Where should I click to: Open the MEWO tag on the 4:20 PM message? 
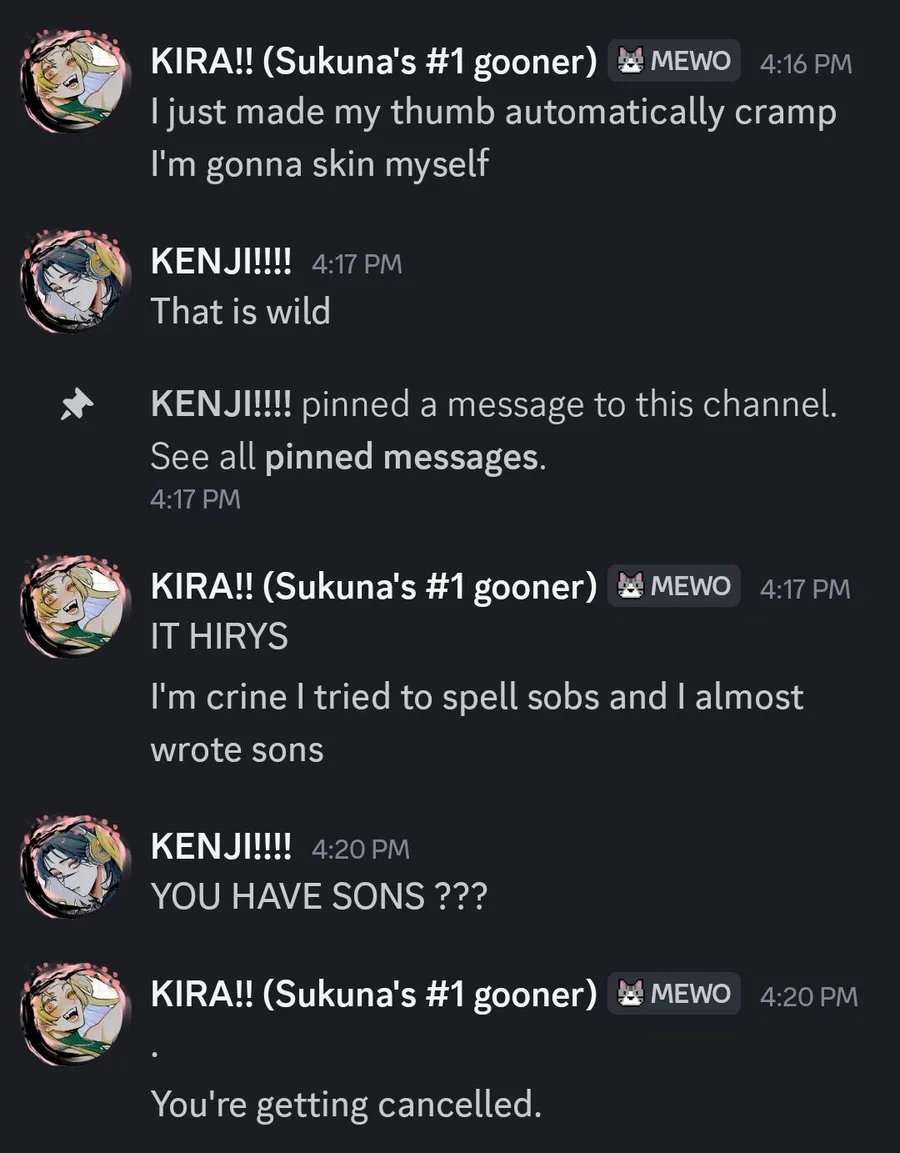click(x=674, y=994)
